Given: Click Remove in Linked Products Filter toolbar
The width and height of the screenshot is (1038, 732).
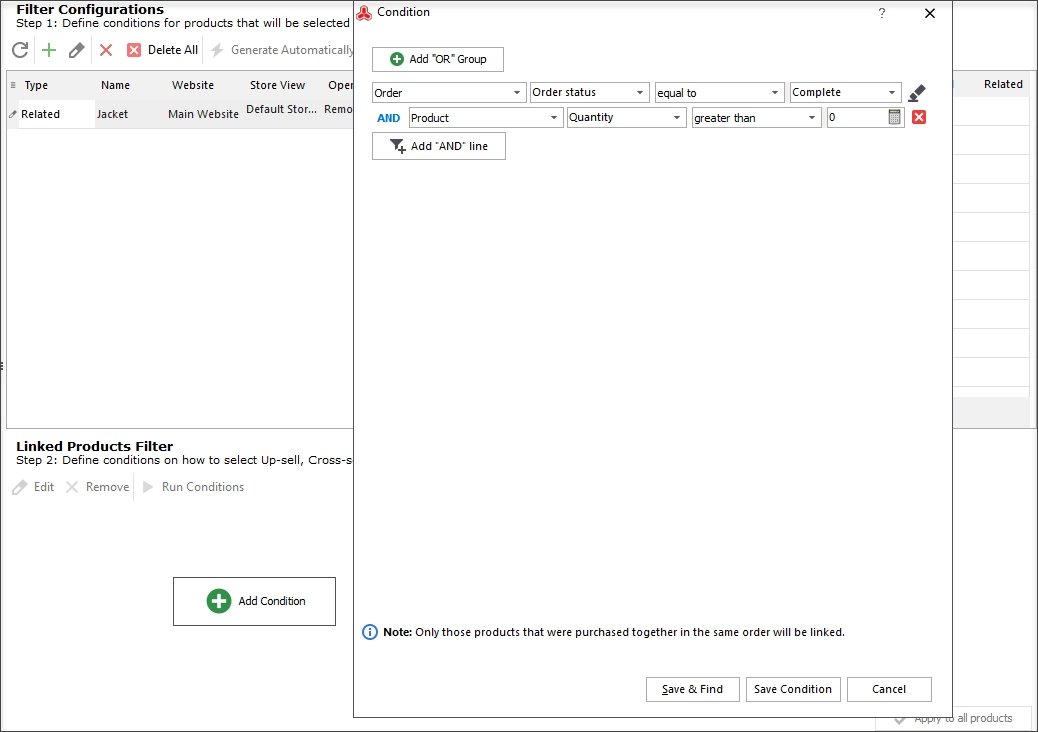Looking at the screenshot, I should [x=98, y=487].
